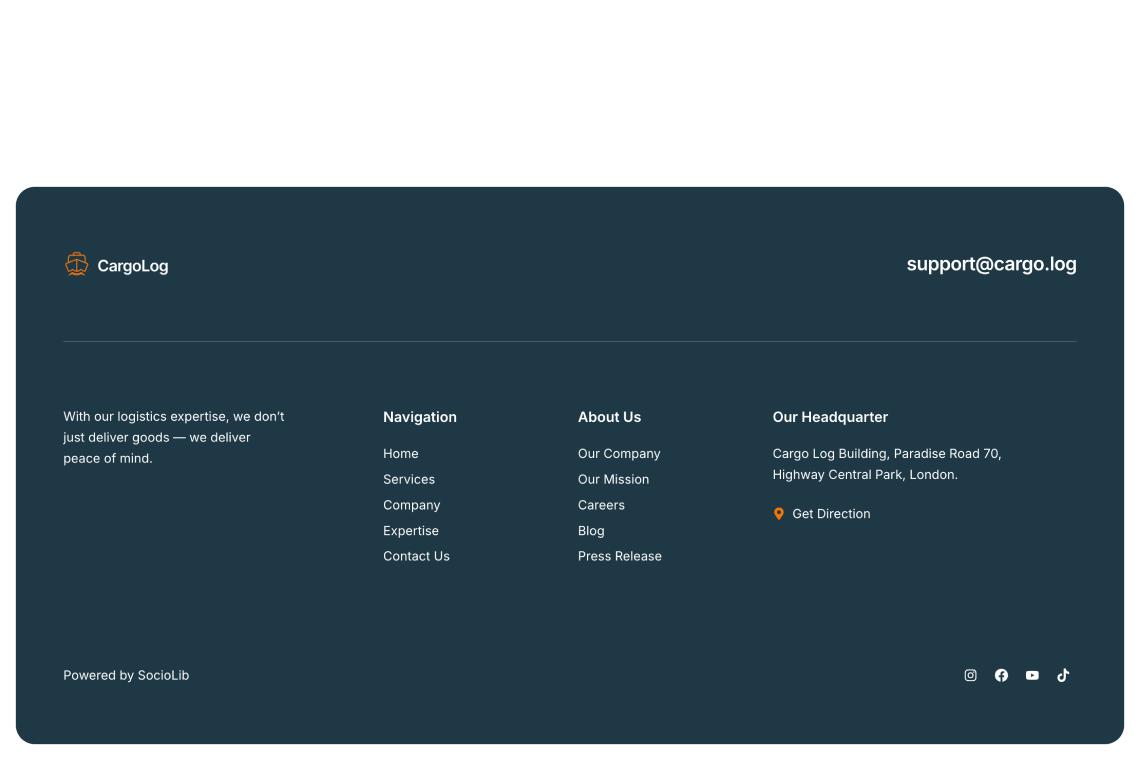Open the Instagram social icon
This screenshot has height=760, width=1140.
coord(970,675)
